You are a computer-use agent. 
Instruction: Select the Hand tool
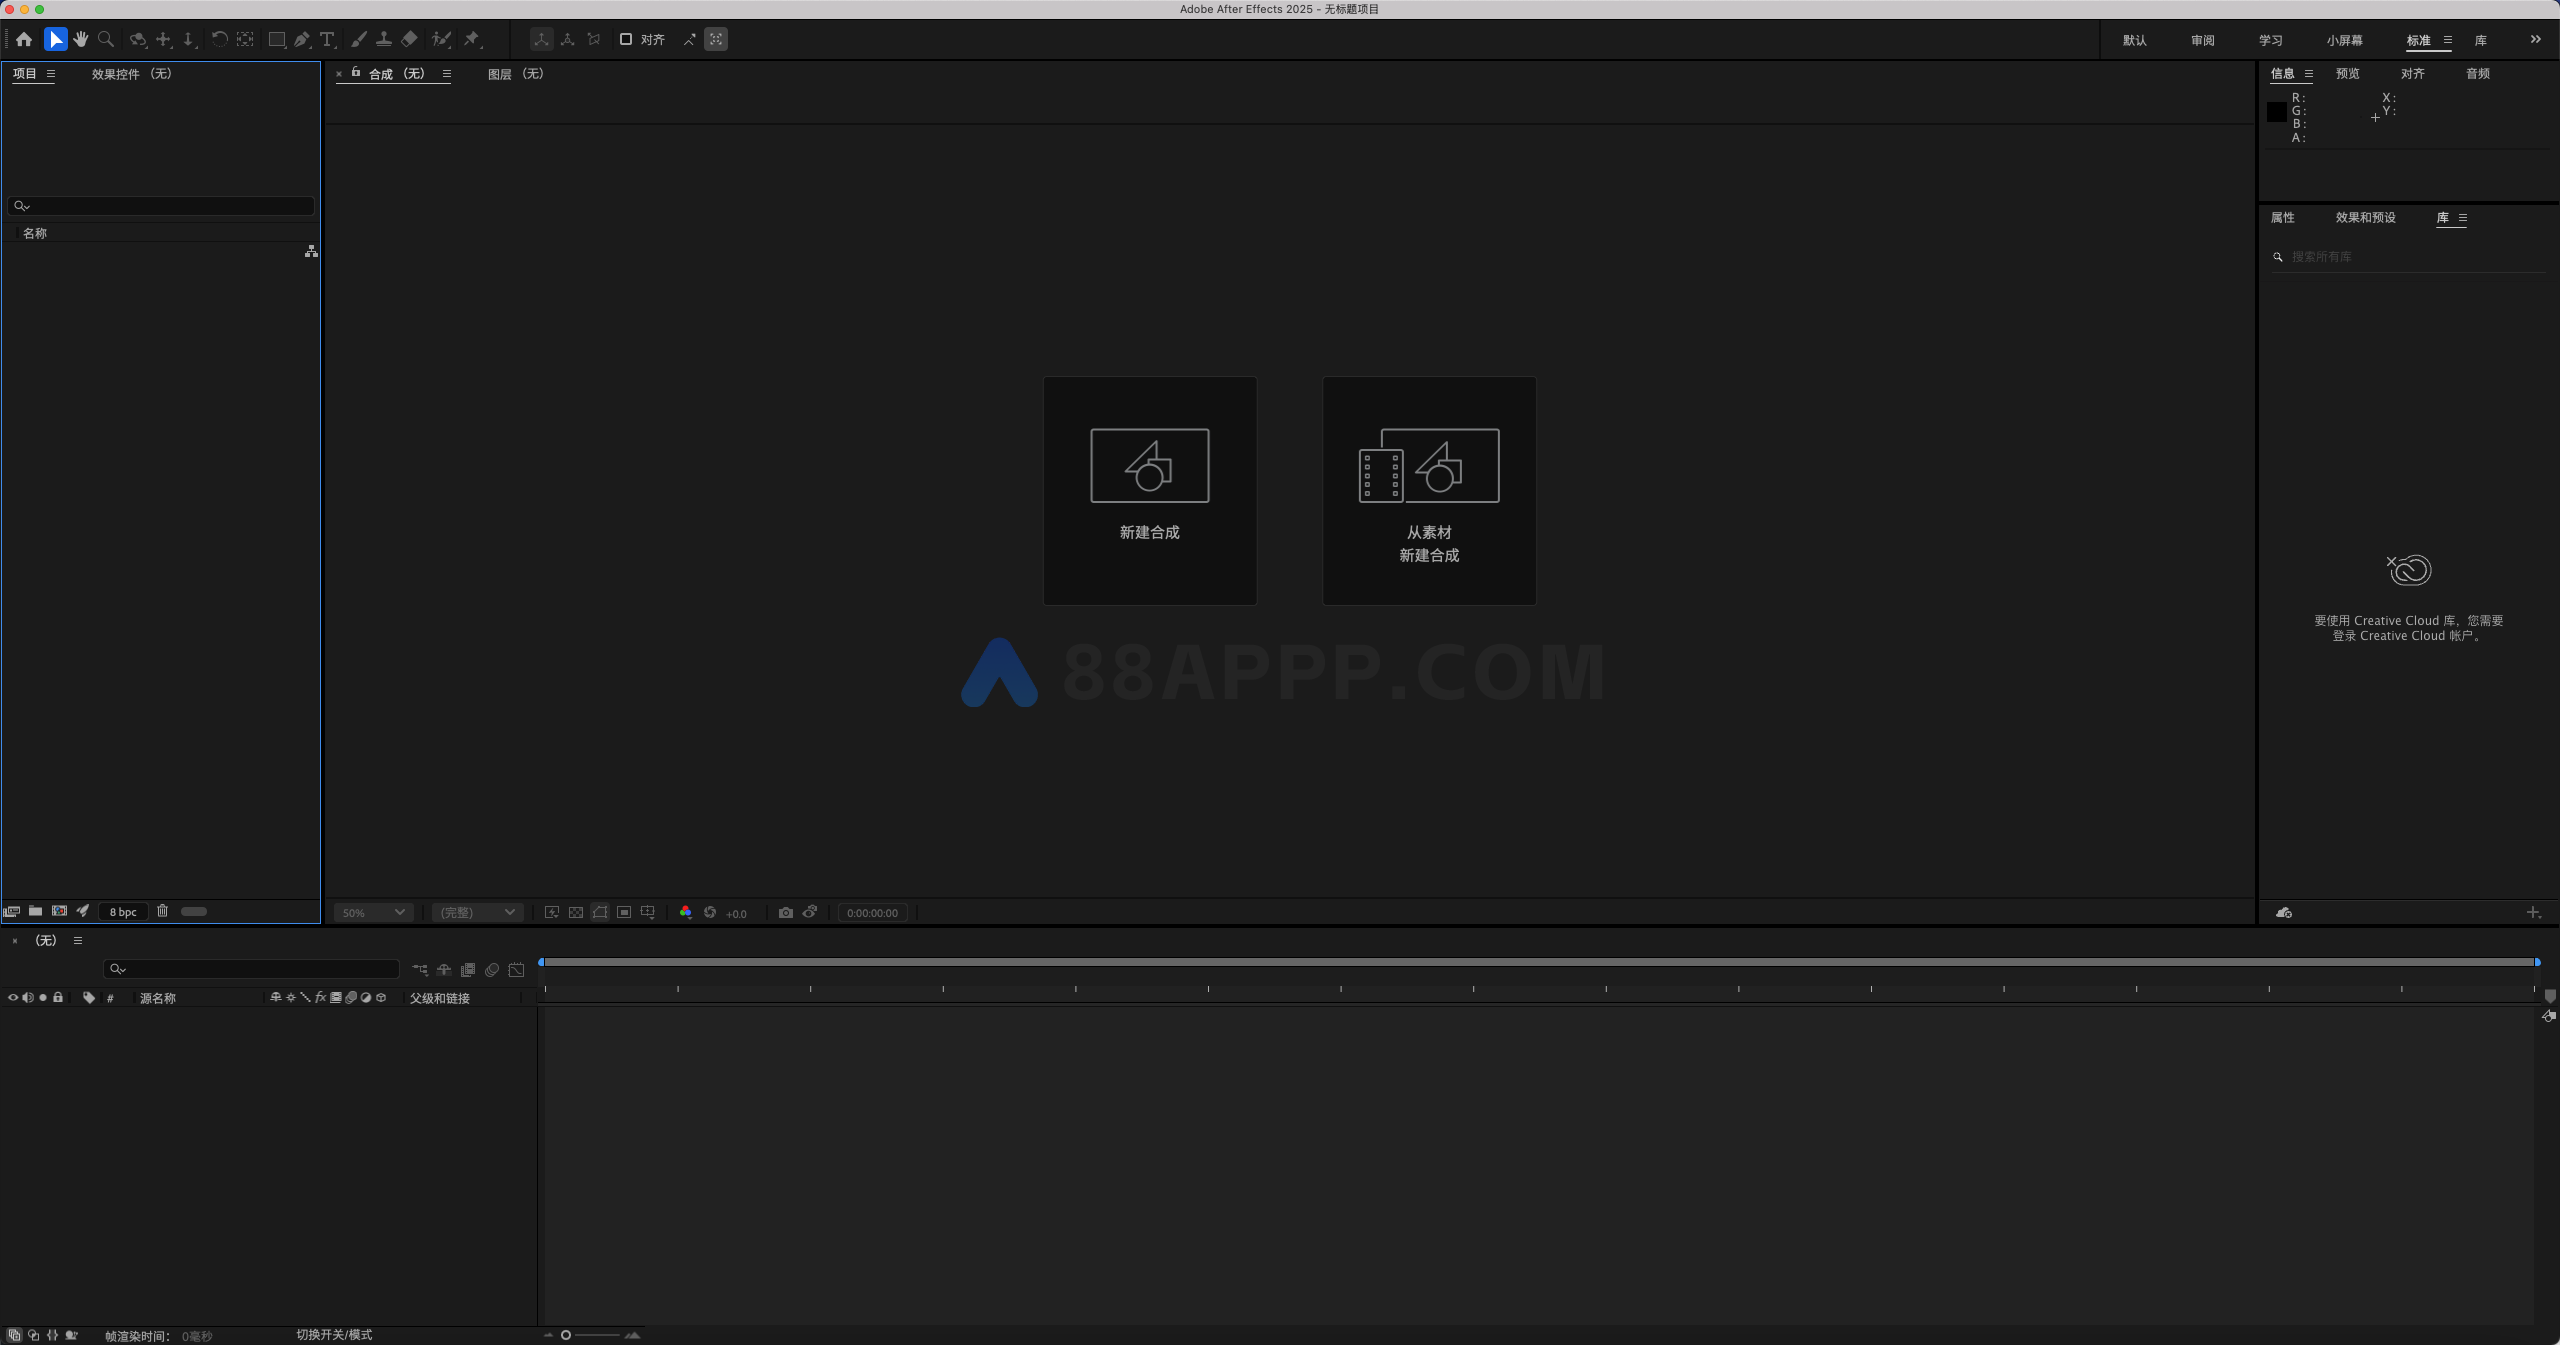pos(81,40)
